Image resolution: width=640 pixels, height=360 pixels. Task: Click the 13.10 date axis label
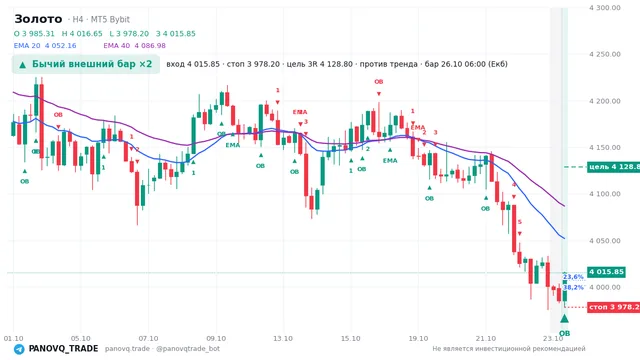[x=283, y=338]
